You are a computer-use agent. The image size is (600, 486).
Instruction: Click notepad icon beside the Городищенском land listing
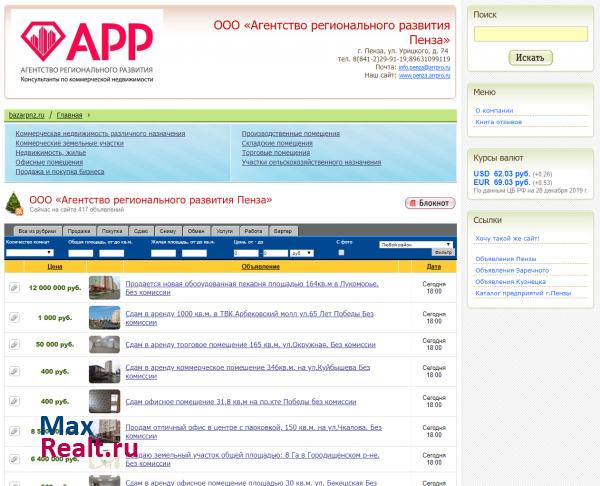click(14, 458)
